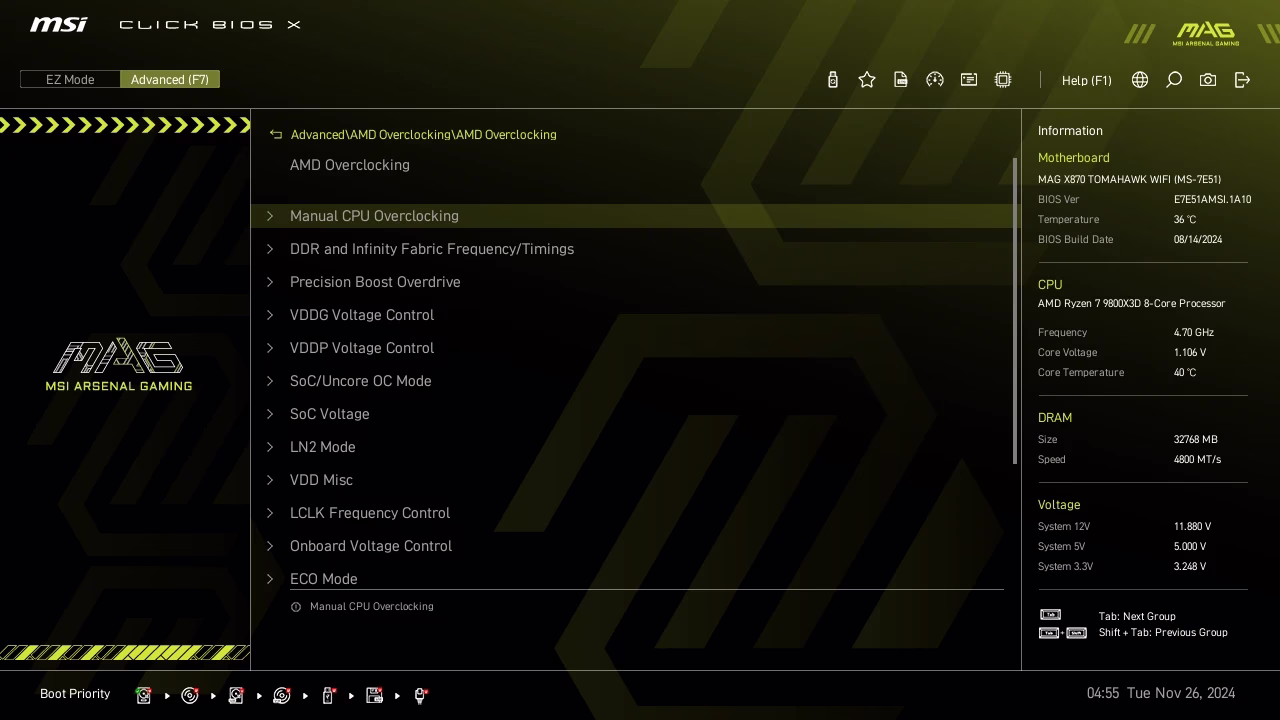Click the 4800 MT/s DRAM speed value
This screenshot has height=720, width=1280.
tap(1197, 460)
